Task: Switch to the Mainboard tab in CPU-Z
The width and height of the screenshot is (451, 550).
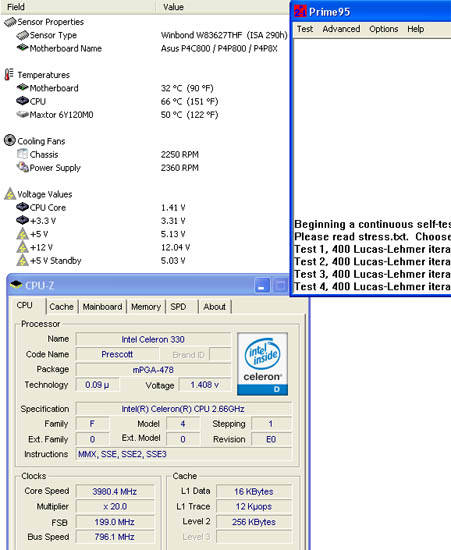Action: [102, 307]
